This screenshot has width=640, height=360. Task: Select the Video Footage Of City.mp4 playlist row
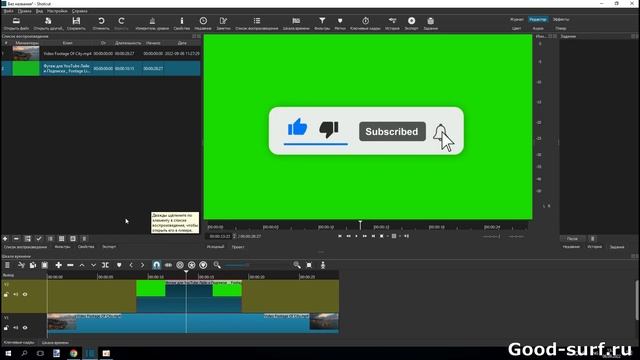click(x=101, y=53)
